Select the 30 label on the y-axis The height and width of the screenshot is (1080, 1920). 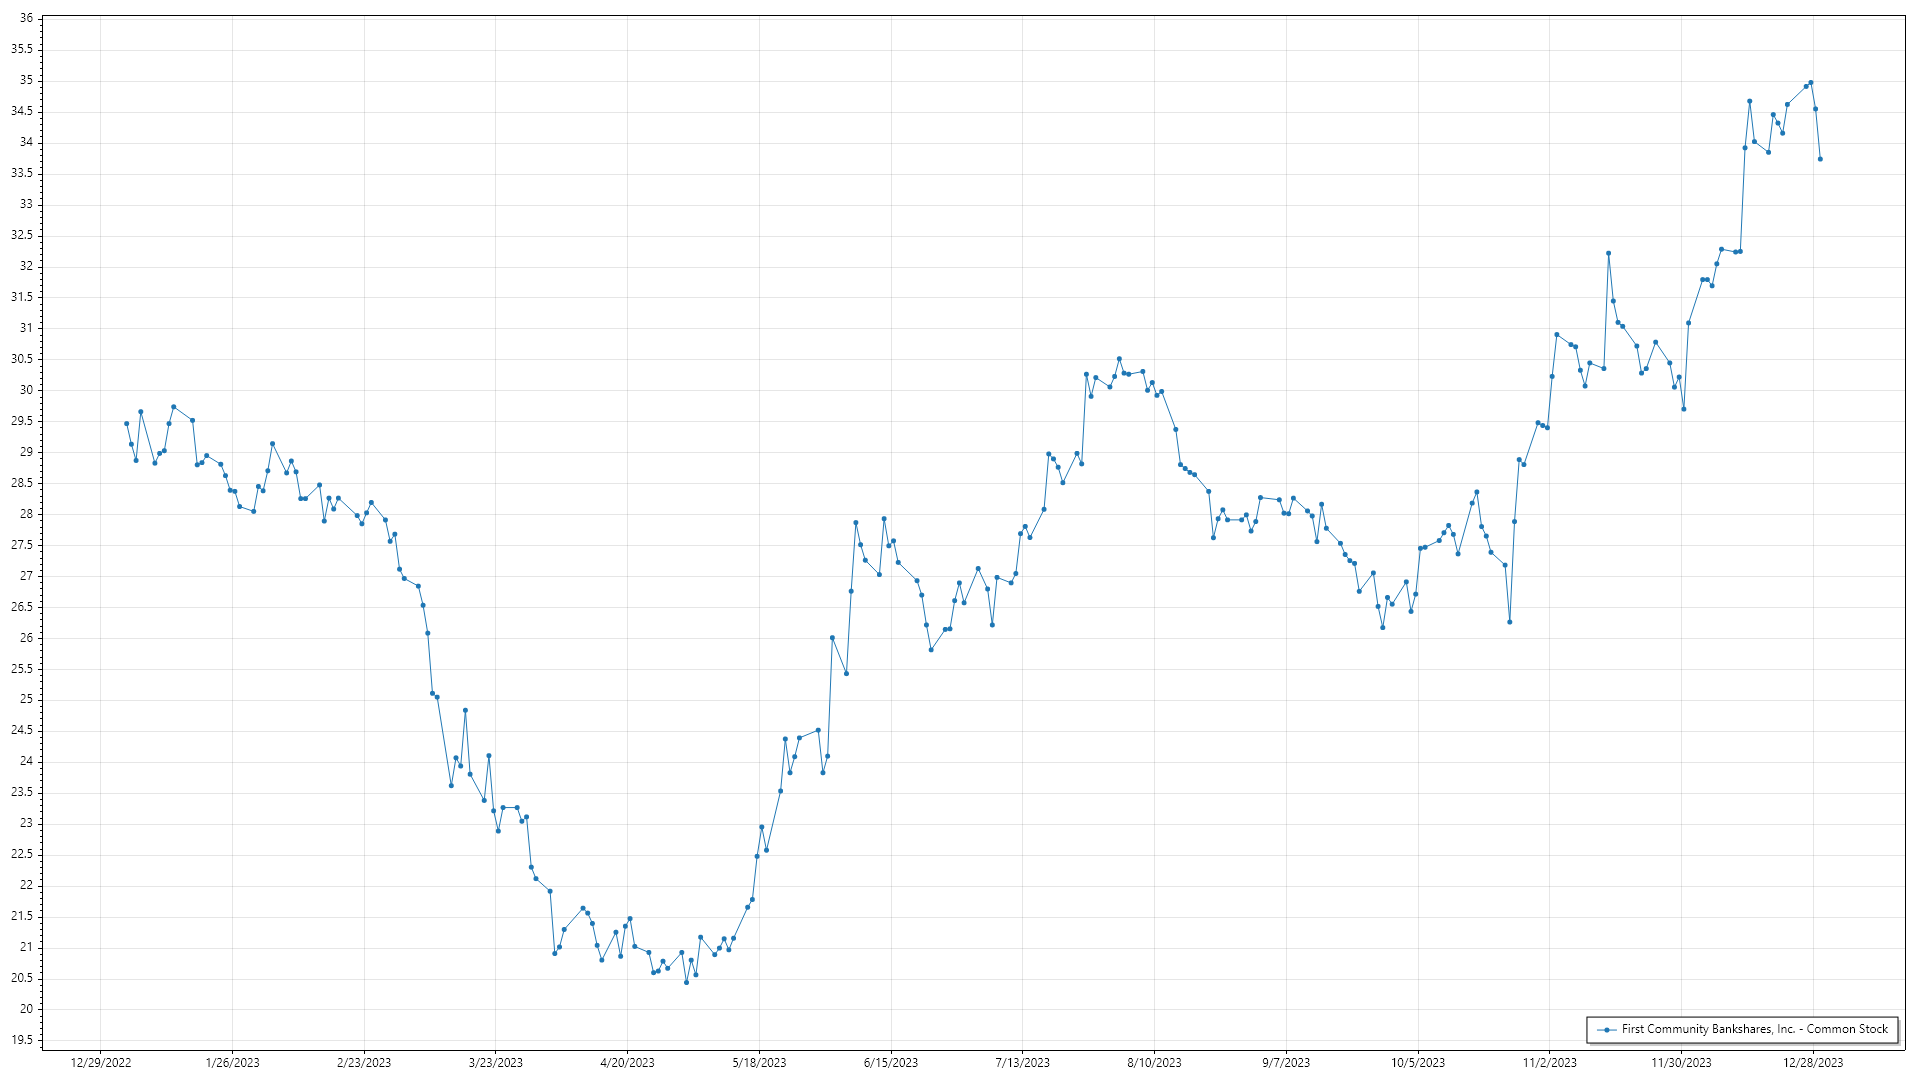(26, 390)
